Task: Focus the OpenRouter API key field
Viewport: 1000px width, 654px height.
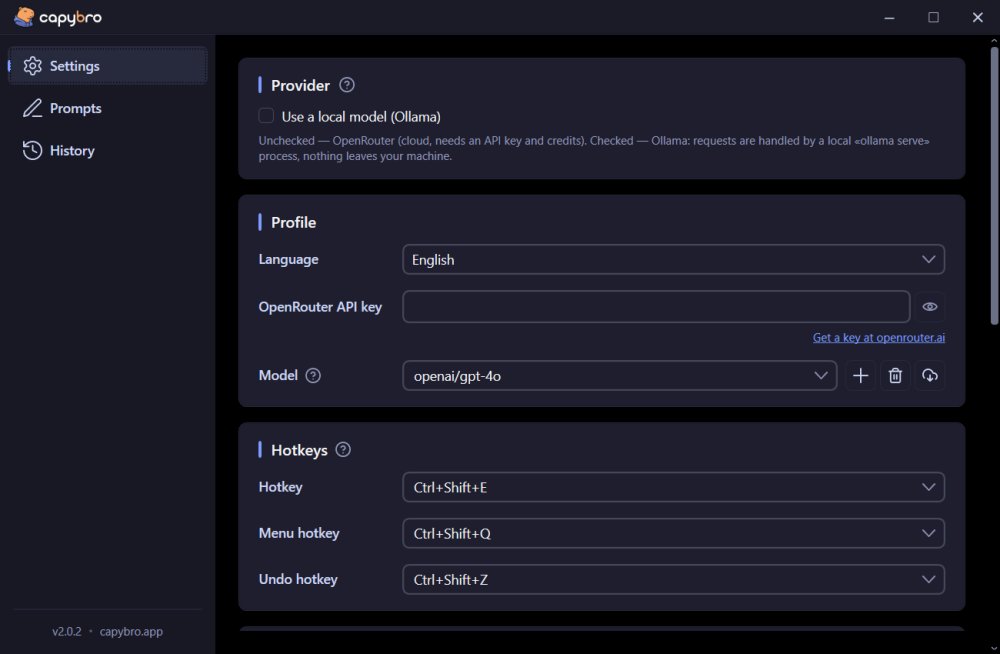Action: 656,307
